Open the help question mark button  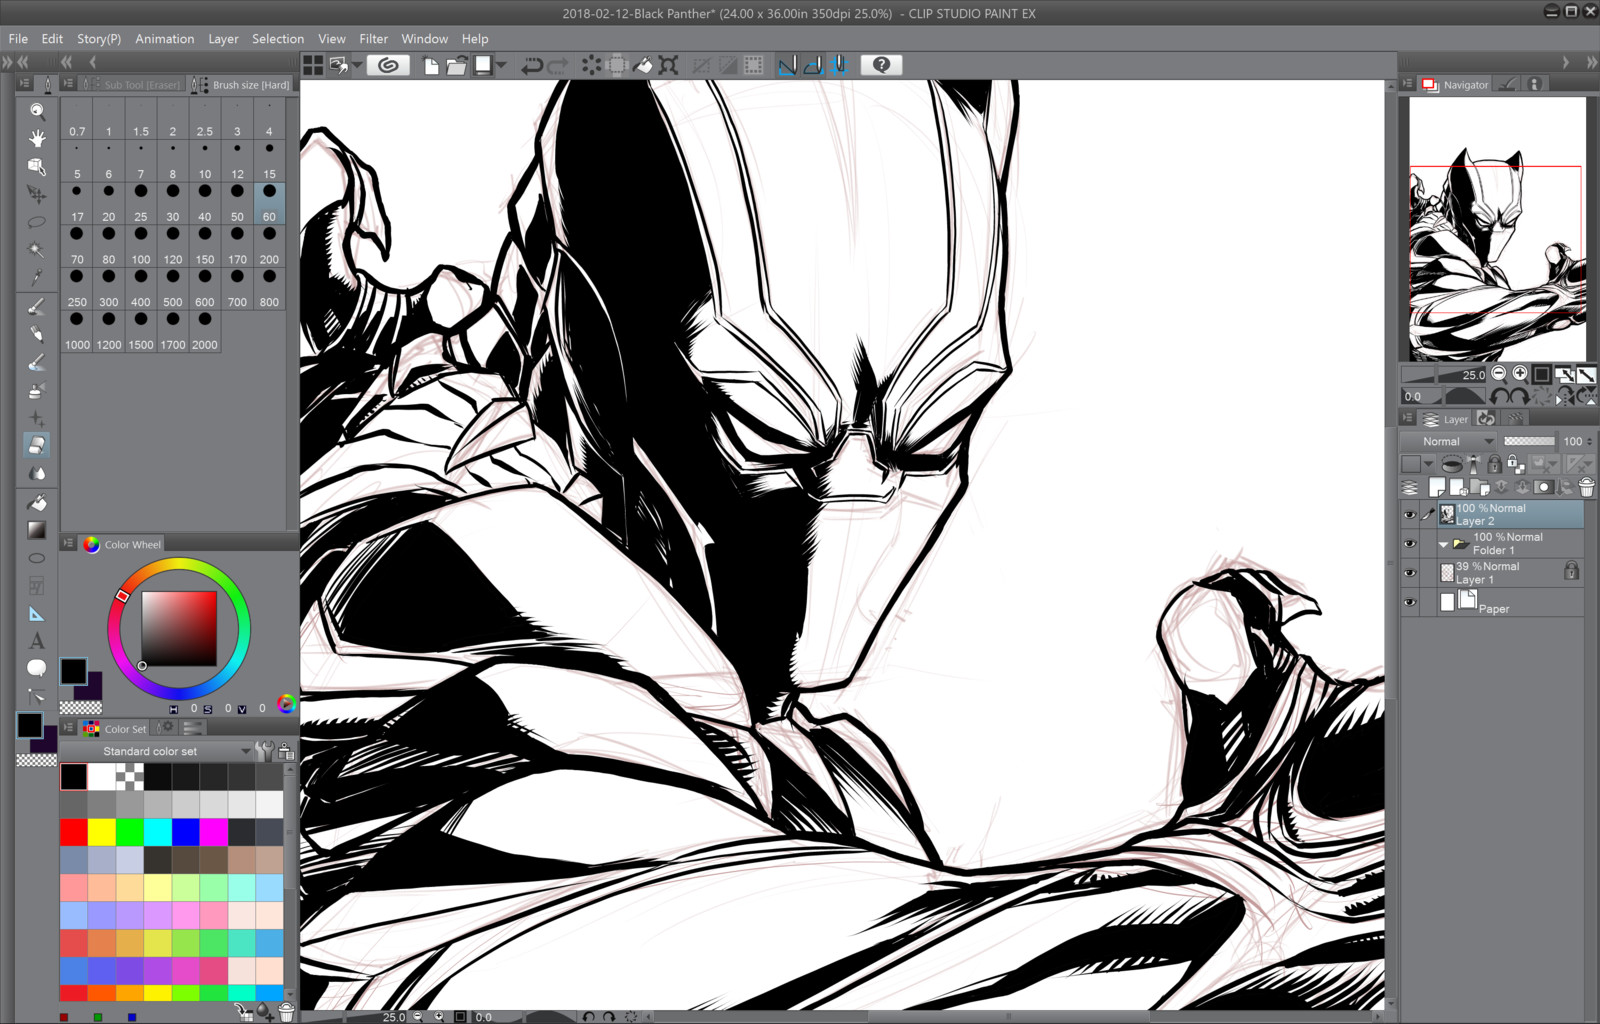click(x=881, y=65)
